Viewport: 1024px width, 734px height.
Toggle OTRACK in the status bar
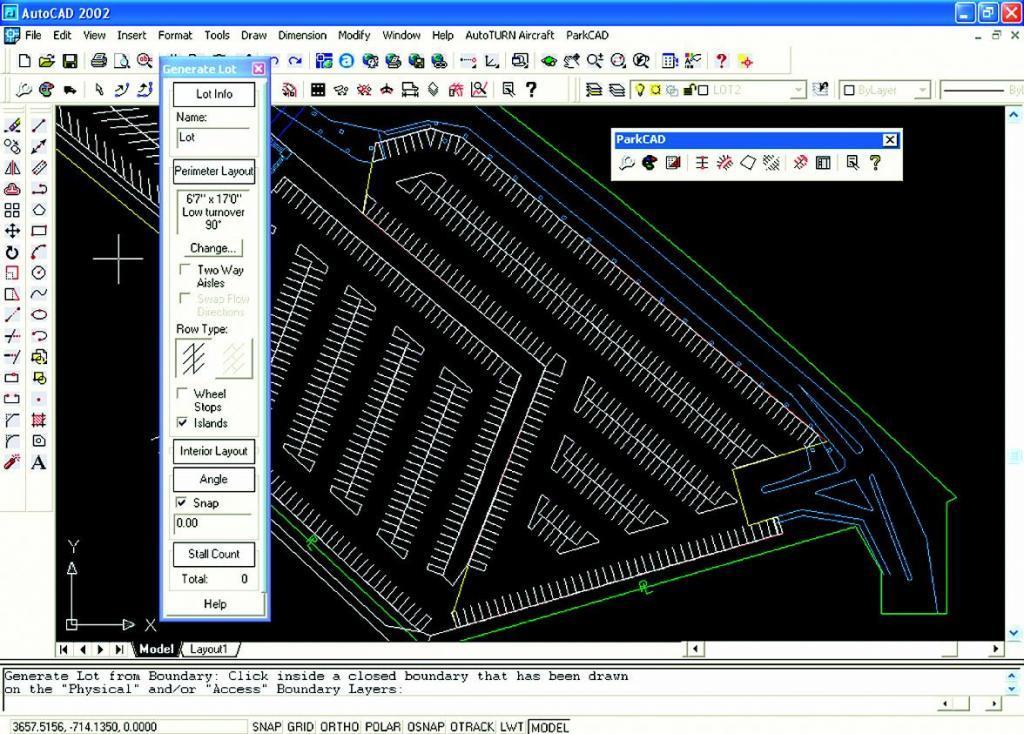point(472,727)
